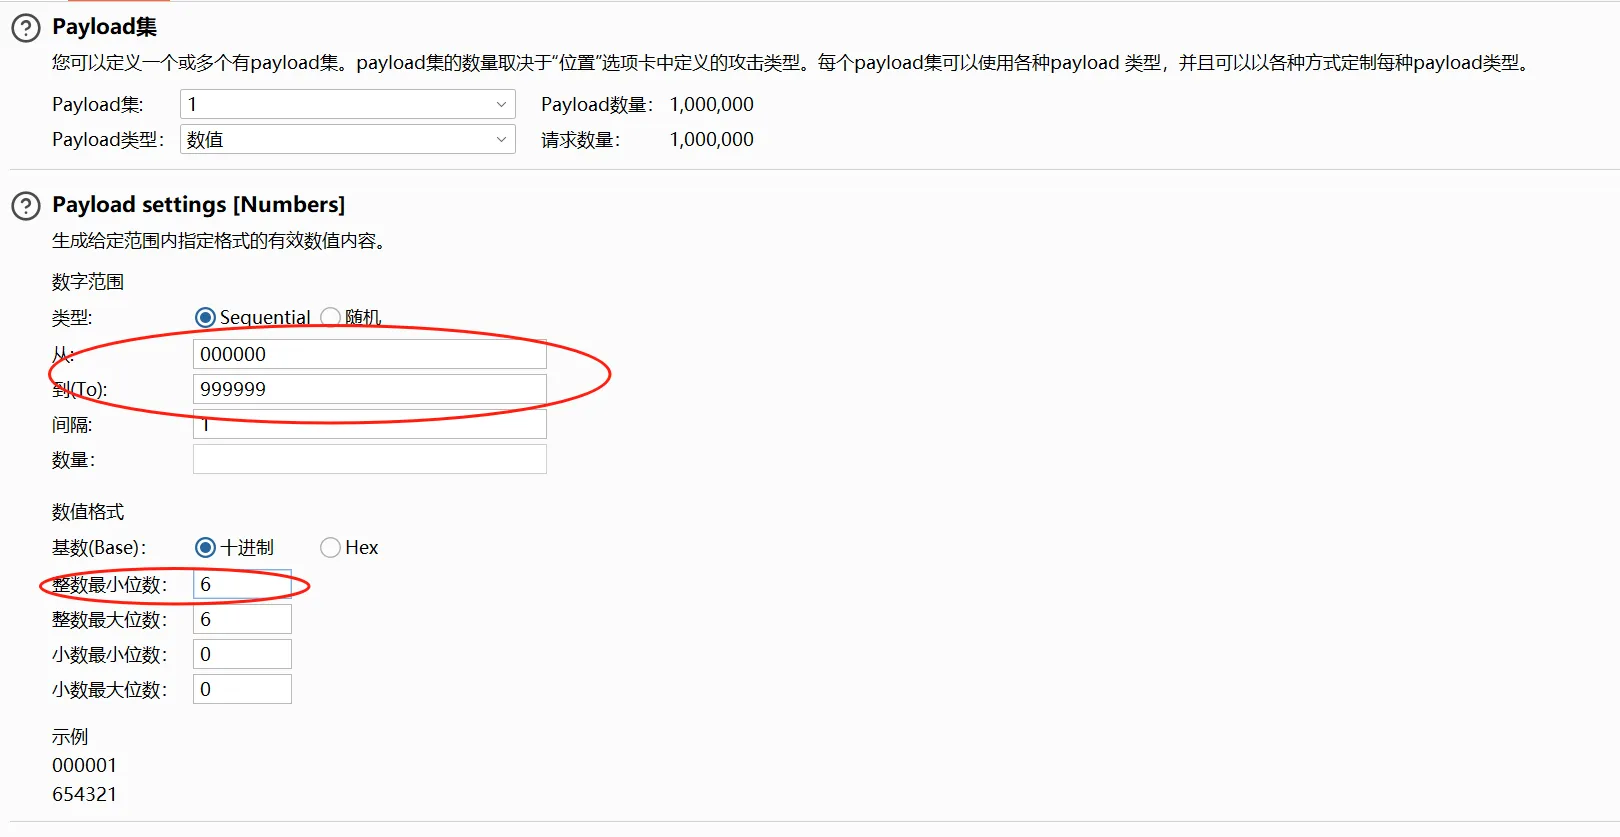Click the example output 654321
Image resolution: width=1620 pixels, height=837 pixels.
pos(84,794)
